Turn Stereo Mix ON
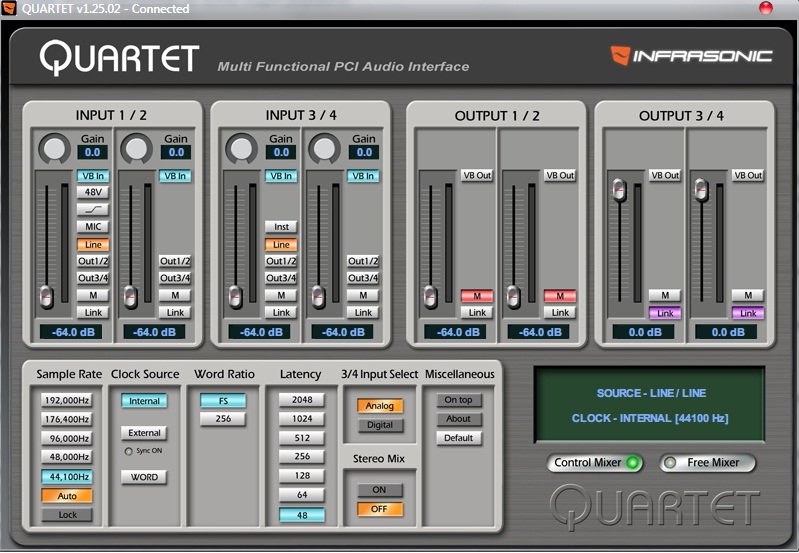 (379, 490)
